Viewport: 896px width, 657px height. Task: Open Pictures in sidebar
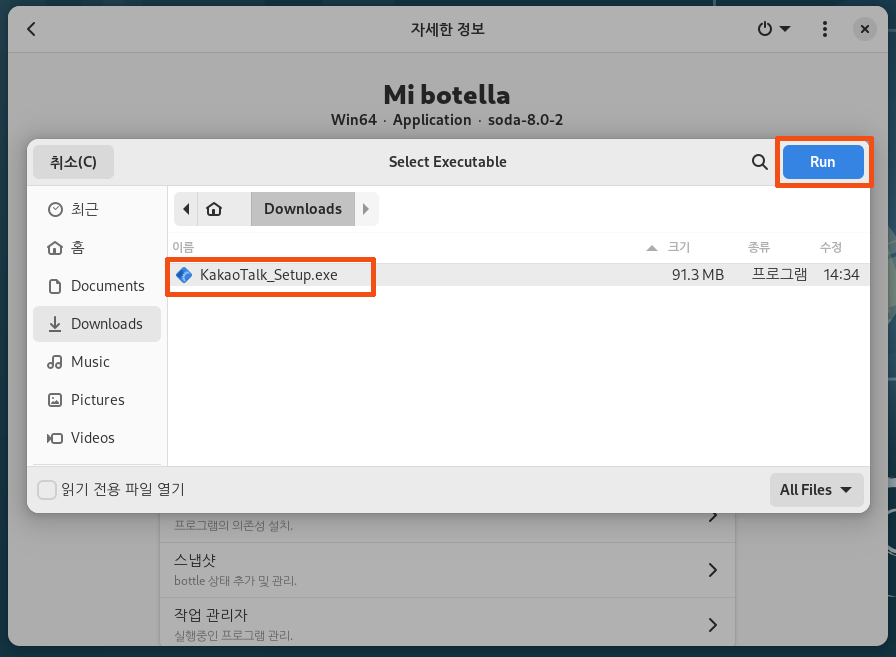pyautogui.click(x=97, y=400)
